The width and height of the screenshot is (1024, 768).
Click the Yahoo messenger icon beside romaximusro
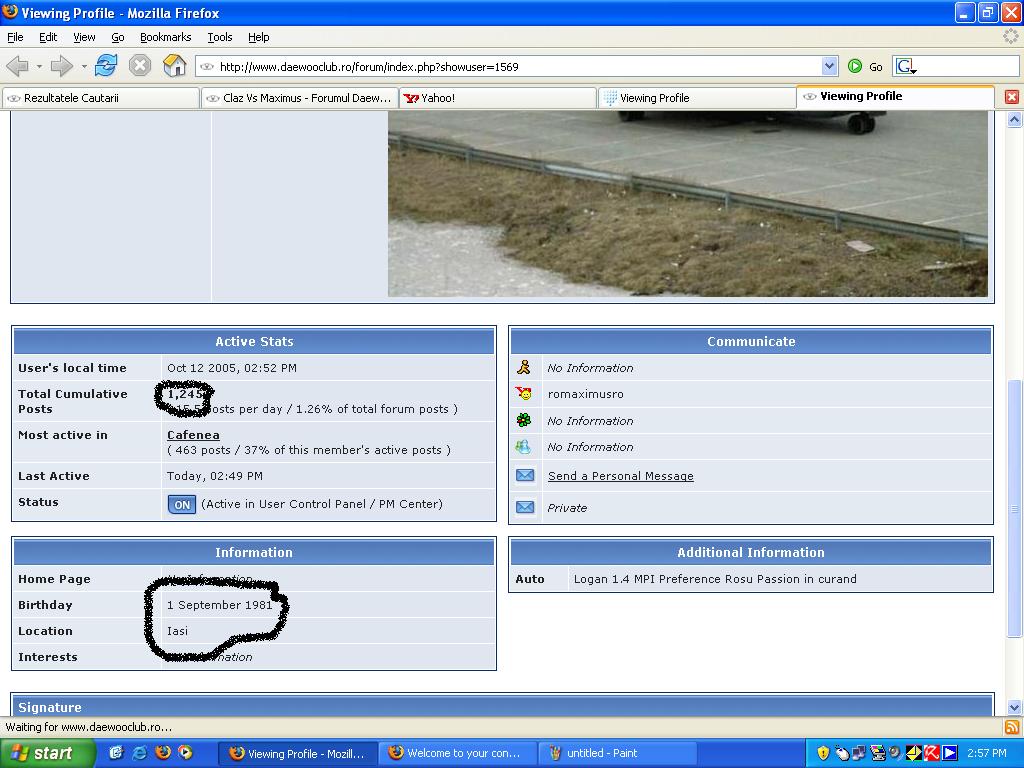pyautogui.click(x=524, y=394)
